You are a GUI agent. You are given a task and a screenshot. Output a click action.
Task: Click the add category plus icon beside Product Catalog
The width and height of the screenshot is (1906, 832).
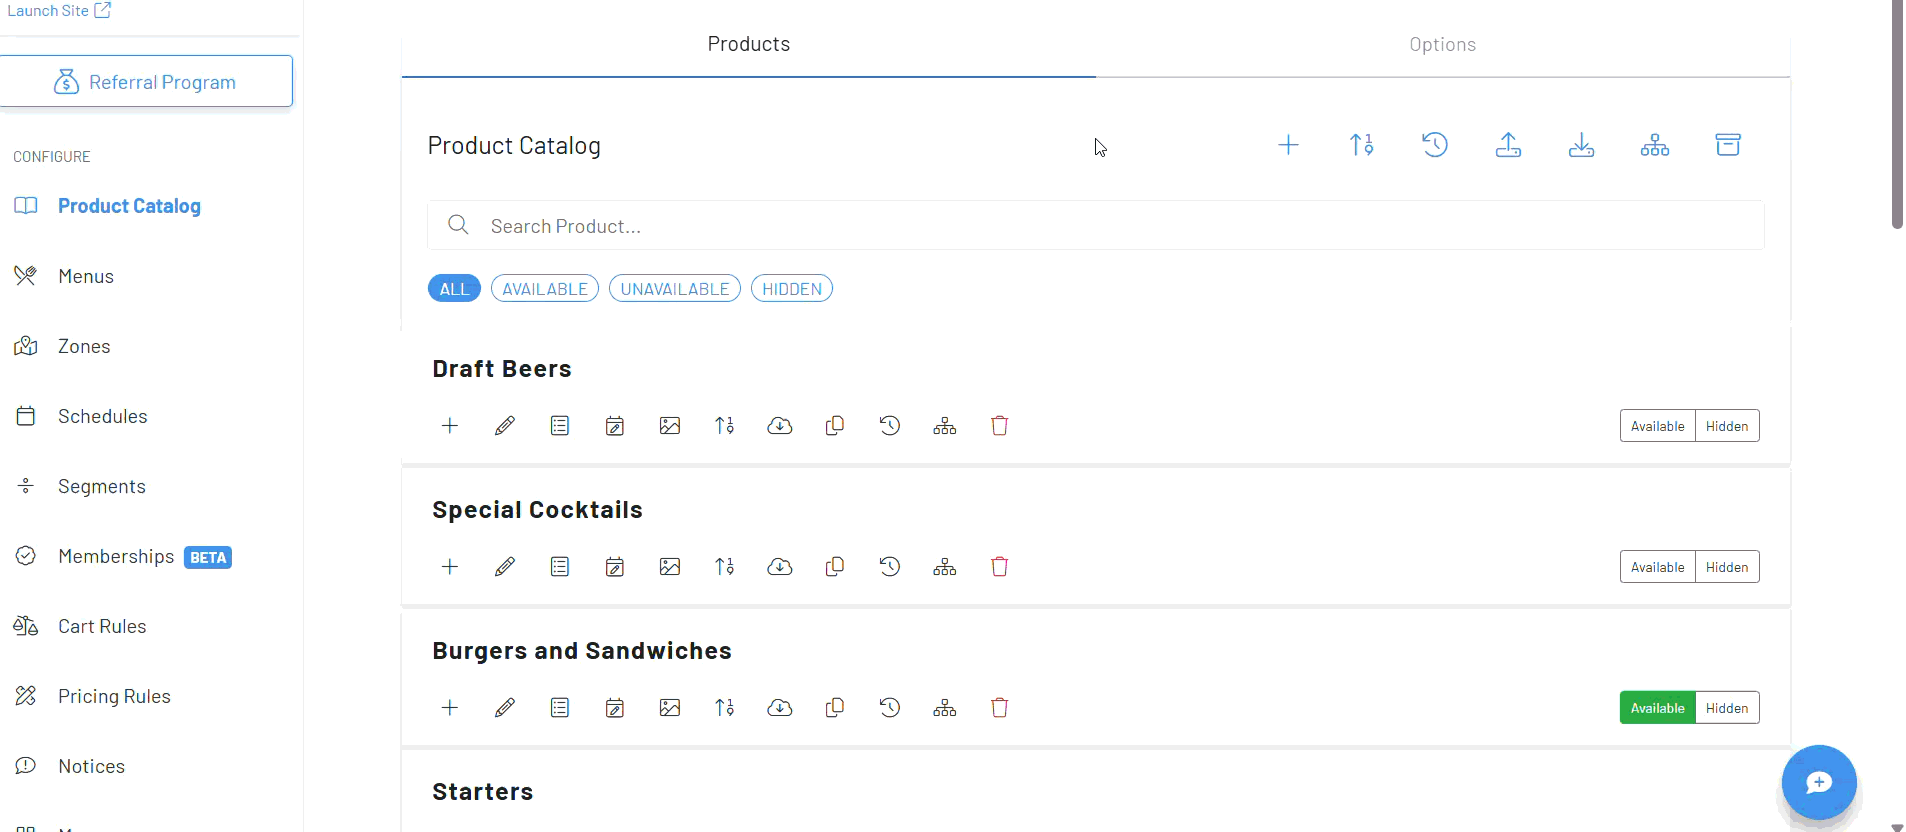[x=1288, y=145]
